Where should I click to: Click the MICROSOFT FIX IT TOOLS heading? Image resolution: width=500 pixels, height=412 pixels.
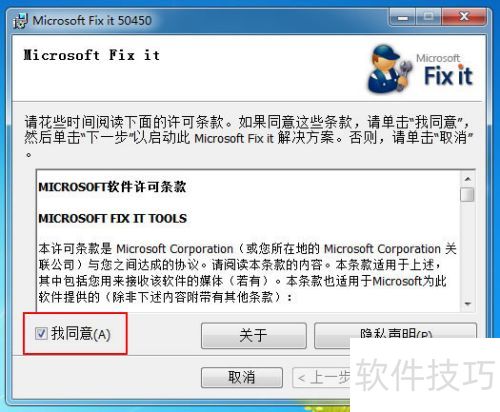pos(113,219)
